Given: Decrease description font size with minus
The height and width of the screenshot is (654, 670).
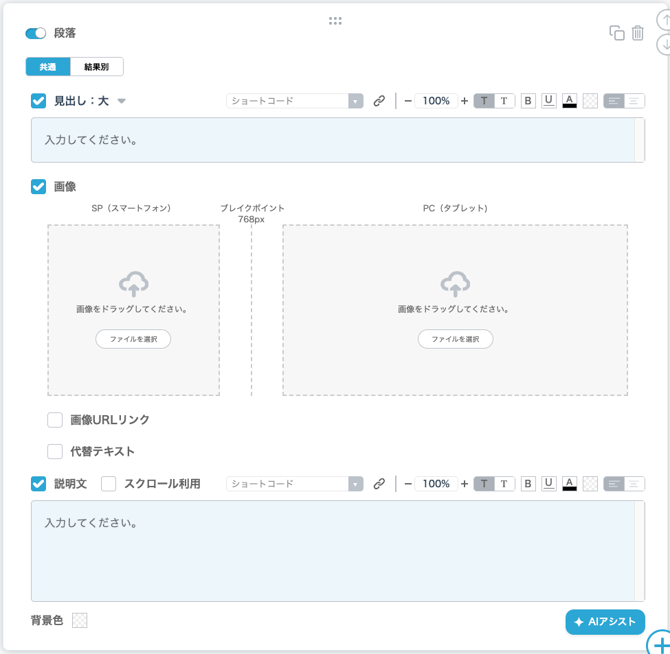Looking at the screenshot, I should click(408, 484).
